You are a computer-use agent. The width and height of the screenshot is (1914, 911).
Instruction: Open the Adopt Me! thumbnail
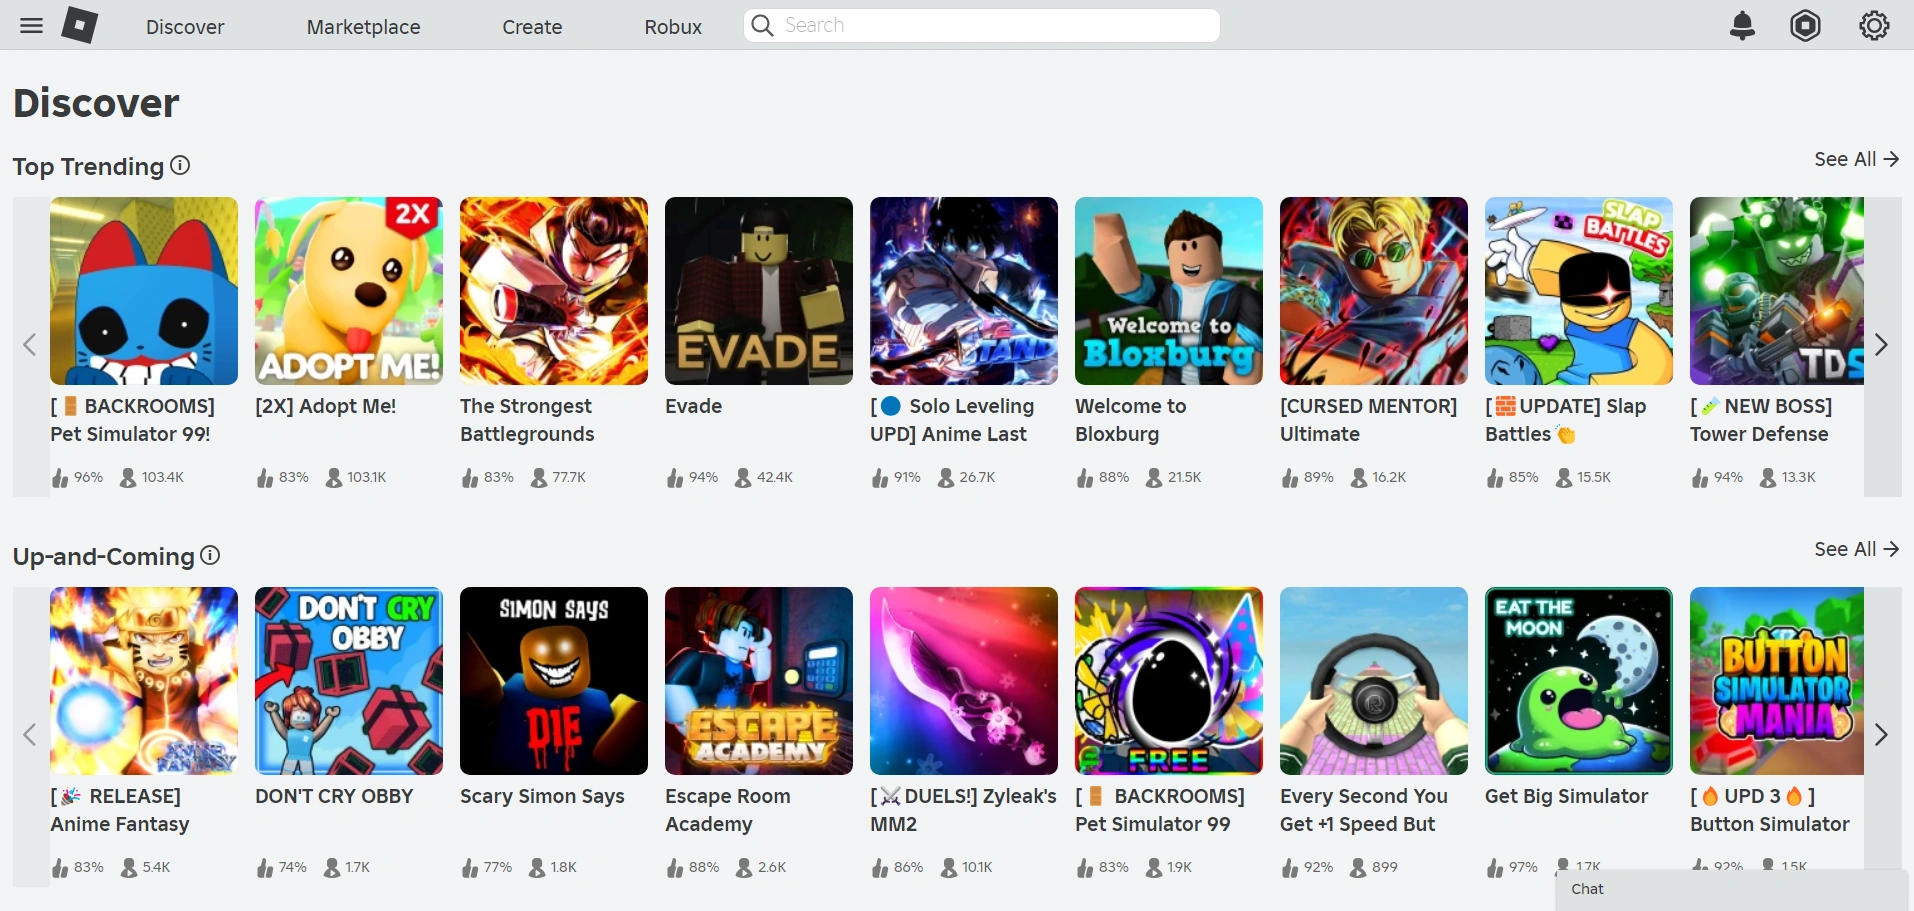(349, 291)
